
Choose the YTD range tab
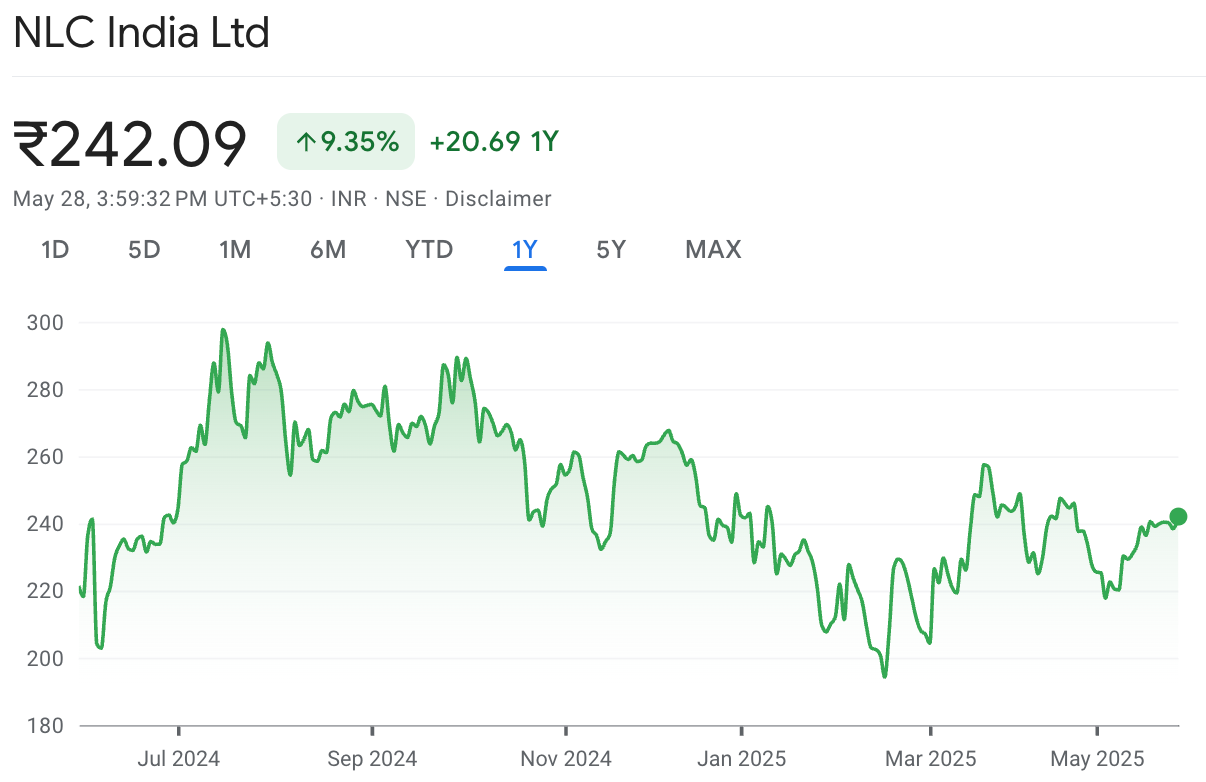pyautogui.click(x=429, y=249)
